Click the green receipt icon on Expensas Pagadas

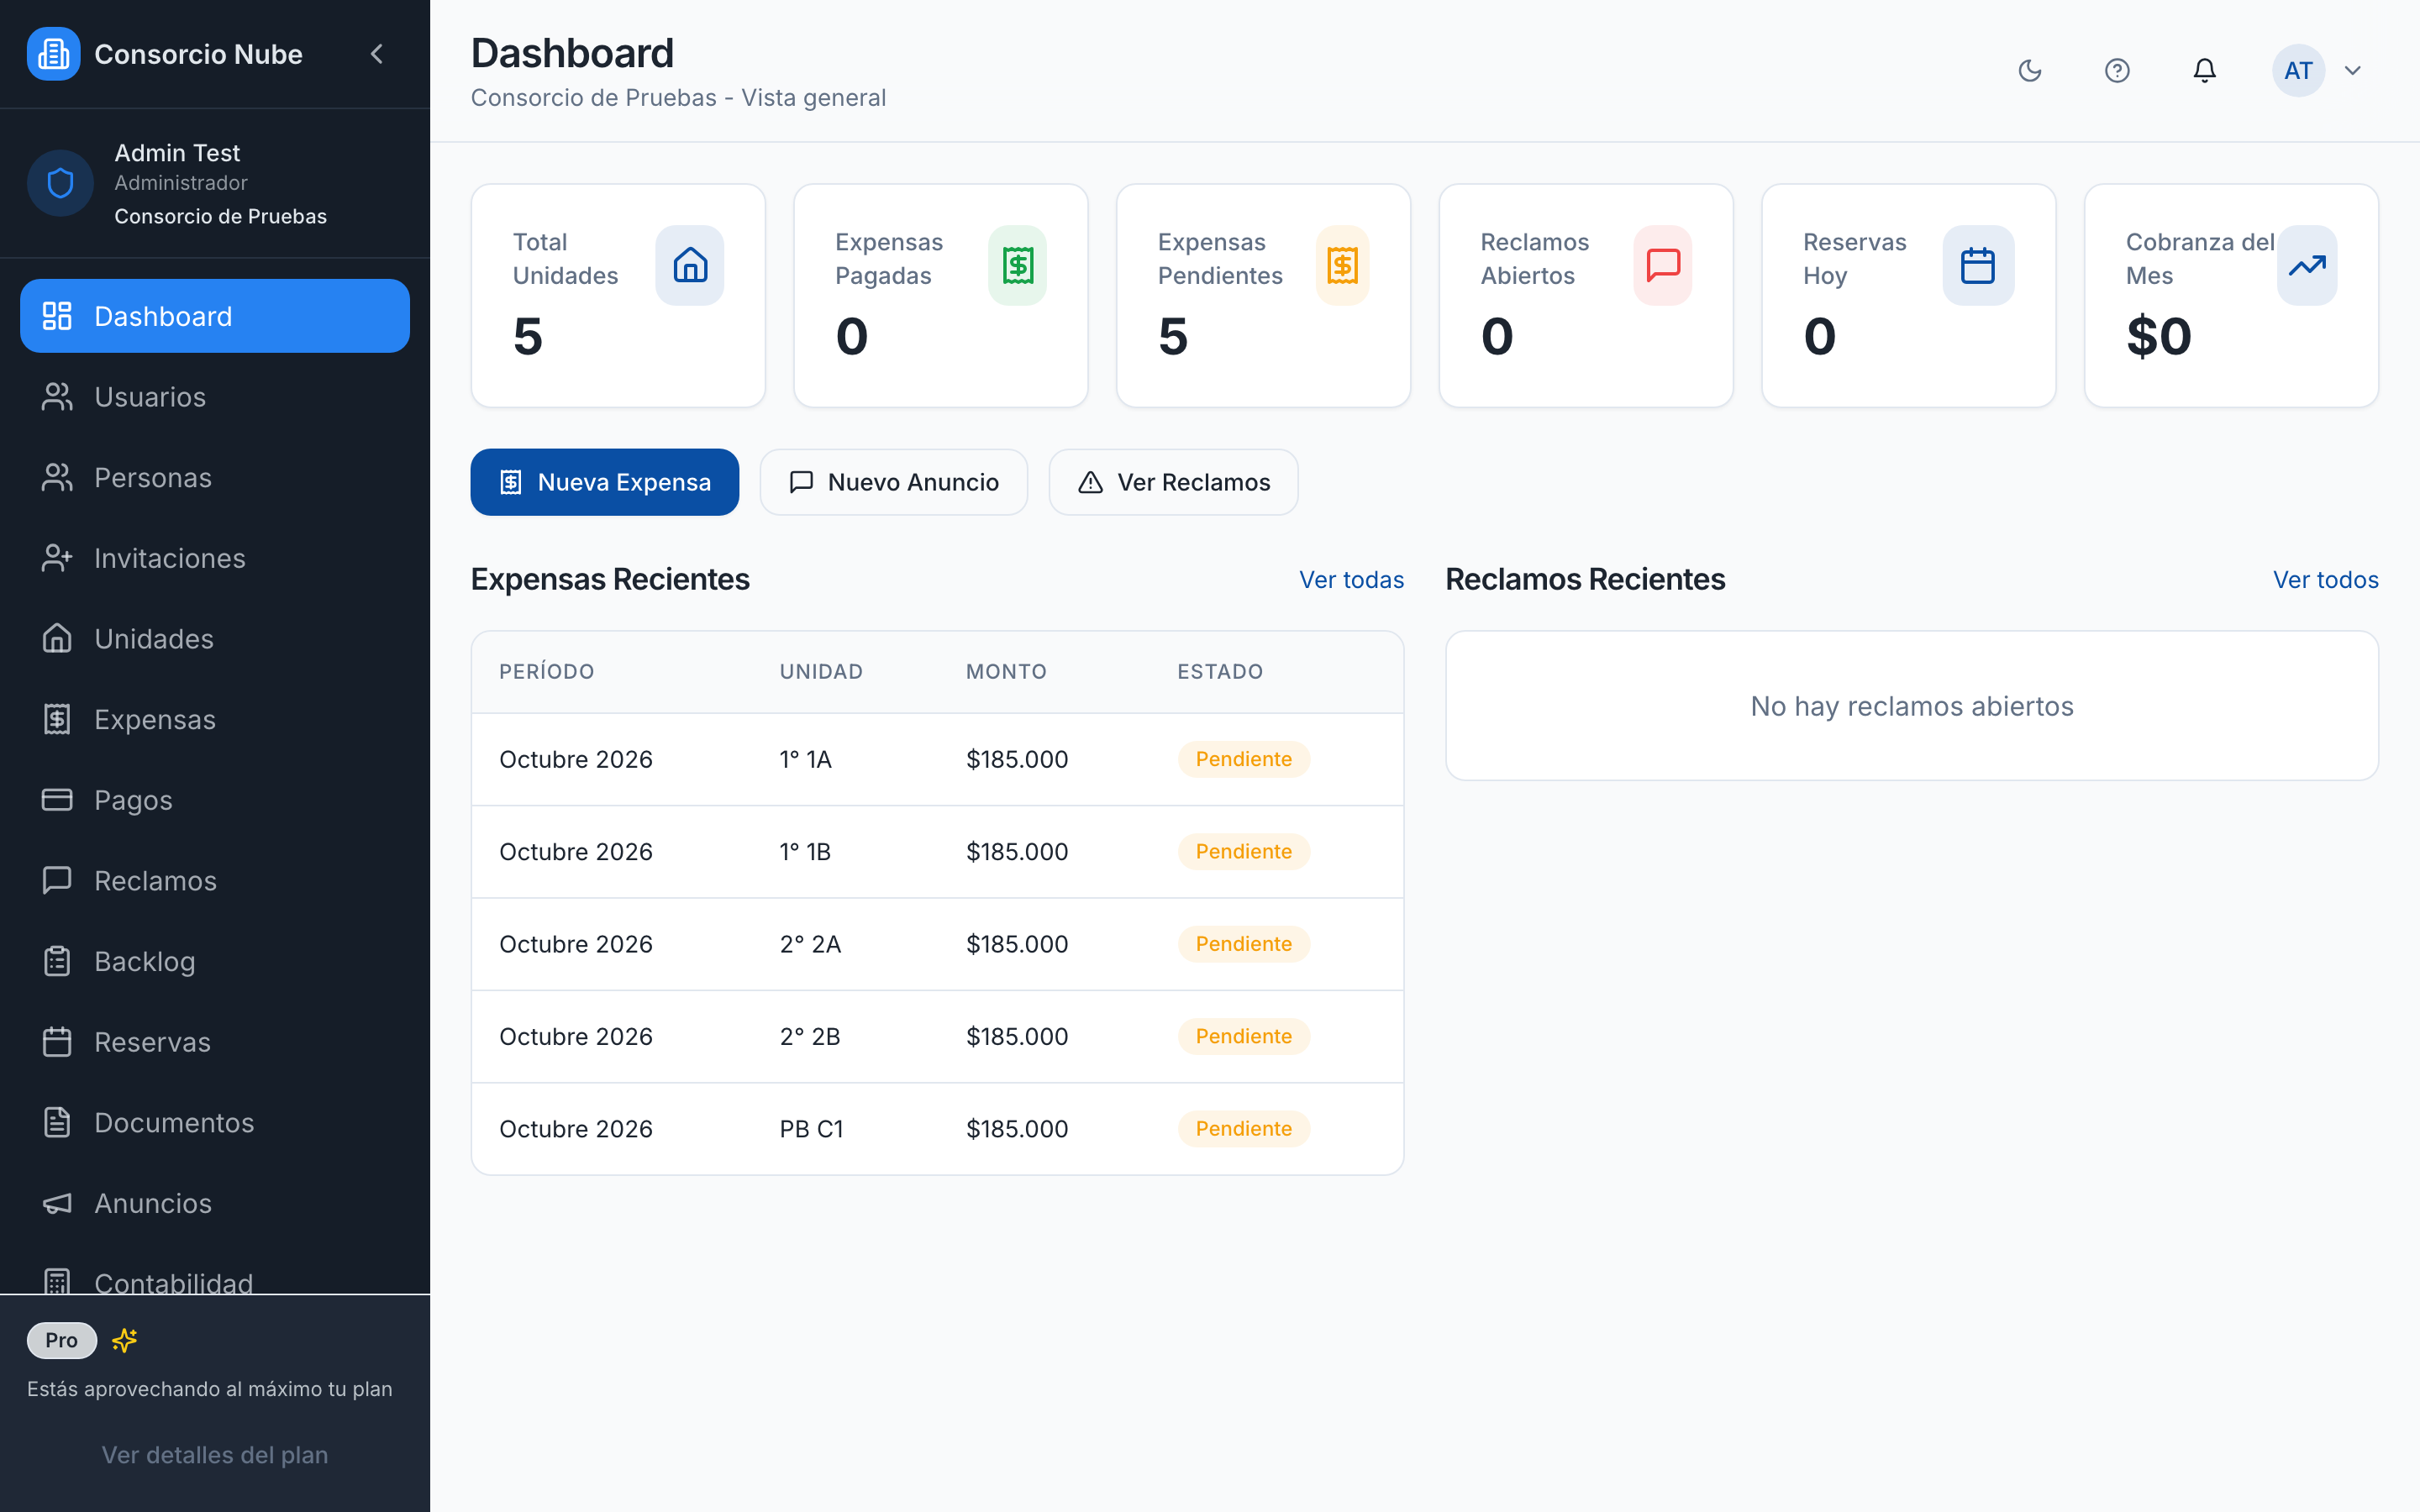point(1018,265)
